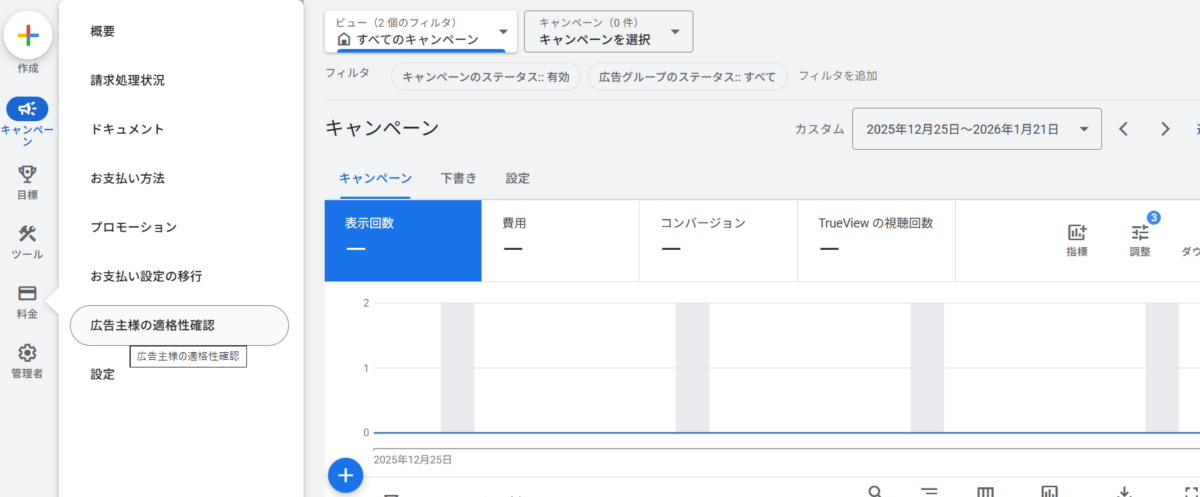
Task: Open the custom date range dropdown
Action: pyautogui.click(x=976, y=129)
